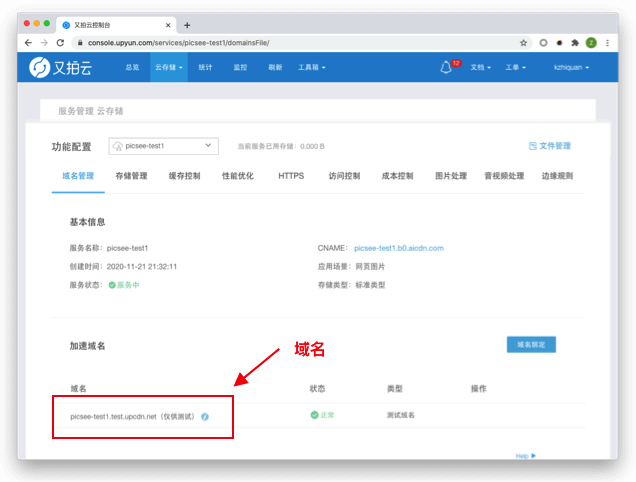636x482 pixels.
Task: Click the browser forward arrow
Action: 44,43
